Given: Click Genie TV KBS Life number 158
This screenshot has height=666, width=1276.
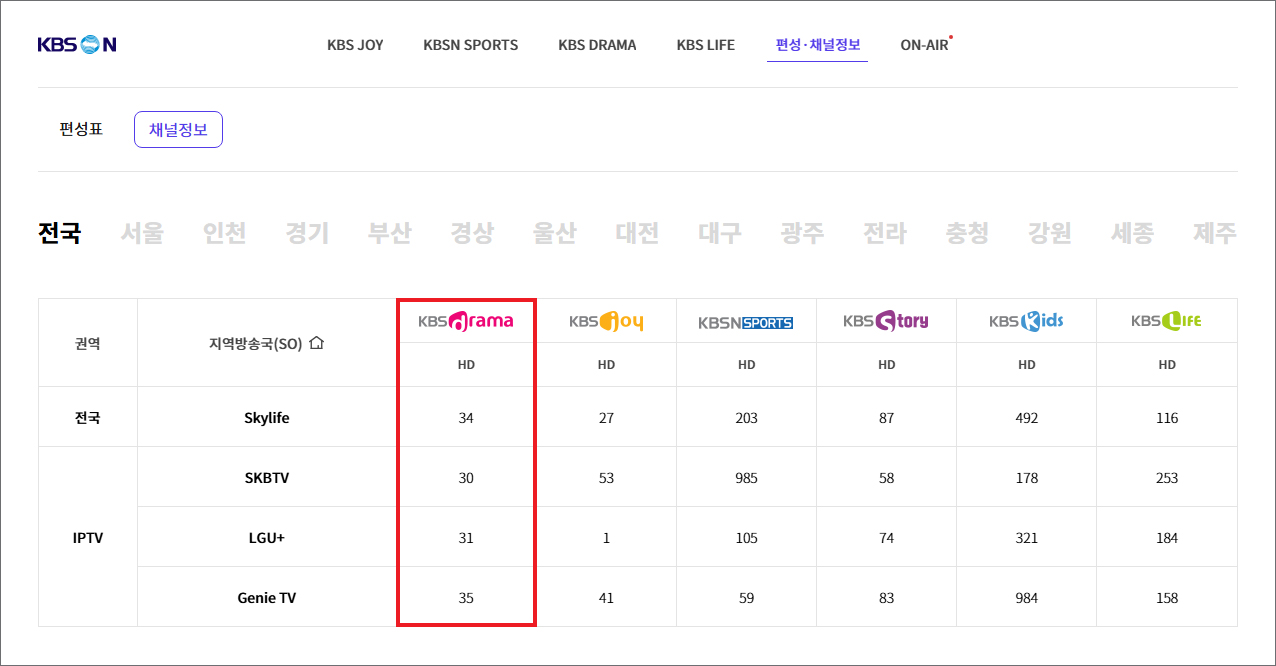Looking at the screenshot, I should point(1166,598).
